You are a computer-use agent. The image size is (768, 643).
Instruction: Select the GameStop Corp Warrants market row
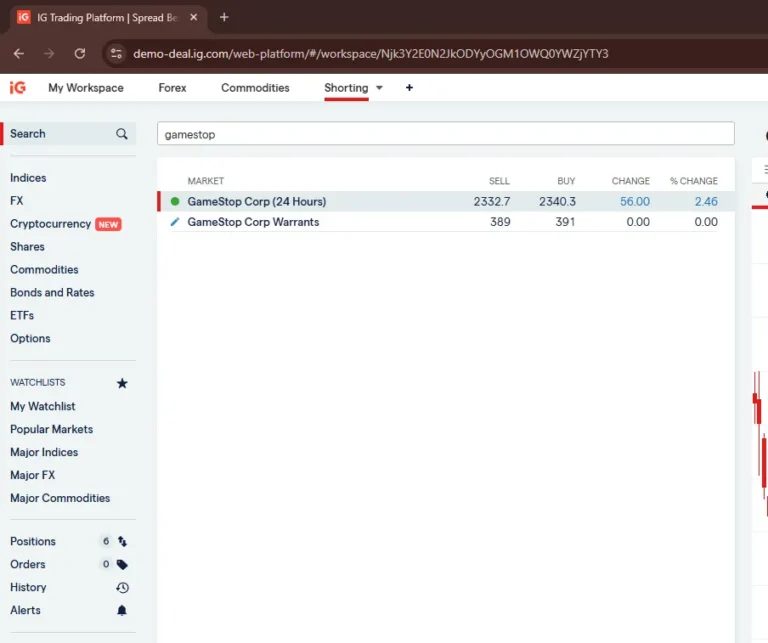click(446, 222)
